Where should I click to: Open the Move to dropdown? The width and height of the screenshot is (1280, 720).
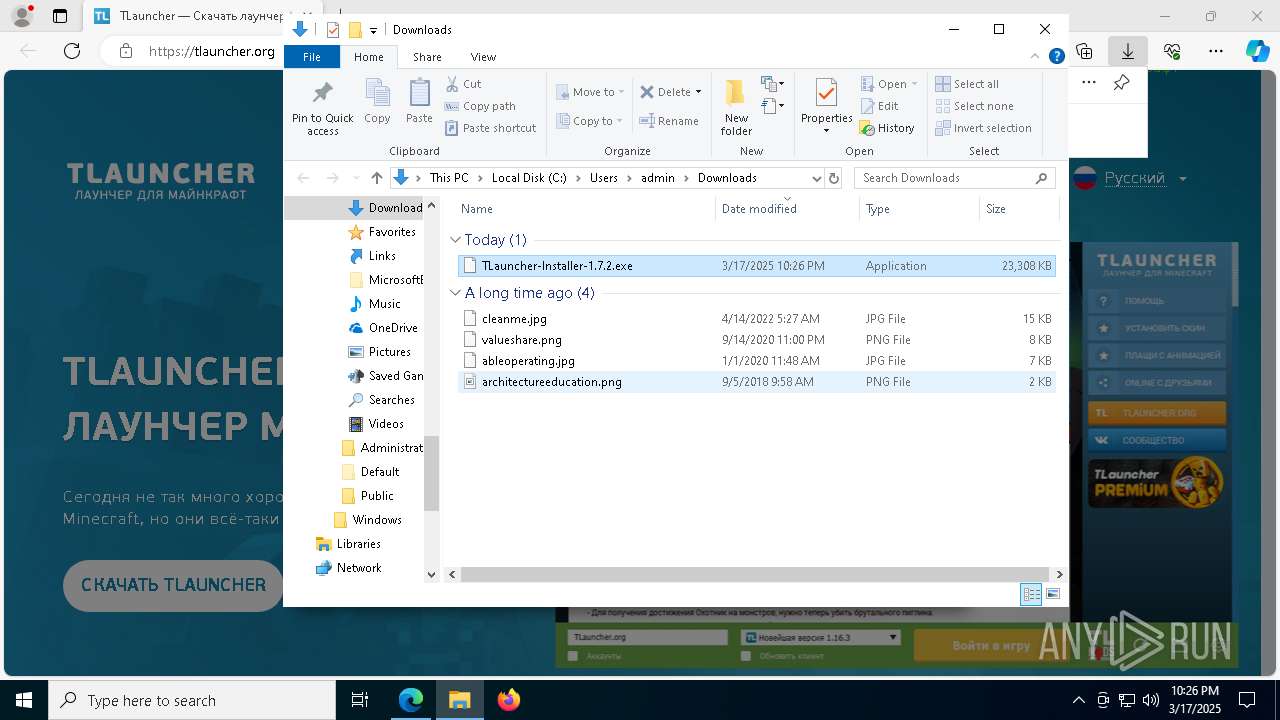pos(590,92)
